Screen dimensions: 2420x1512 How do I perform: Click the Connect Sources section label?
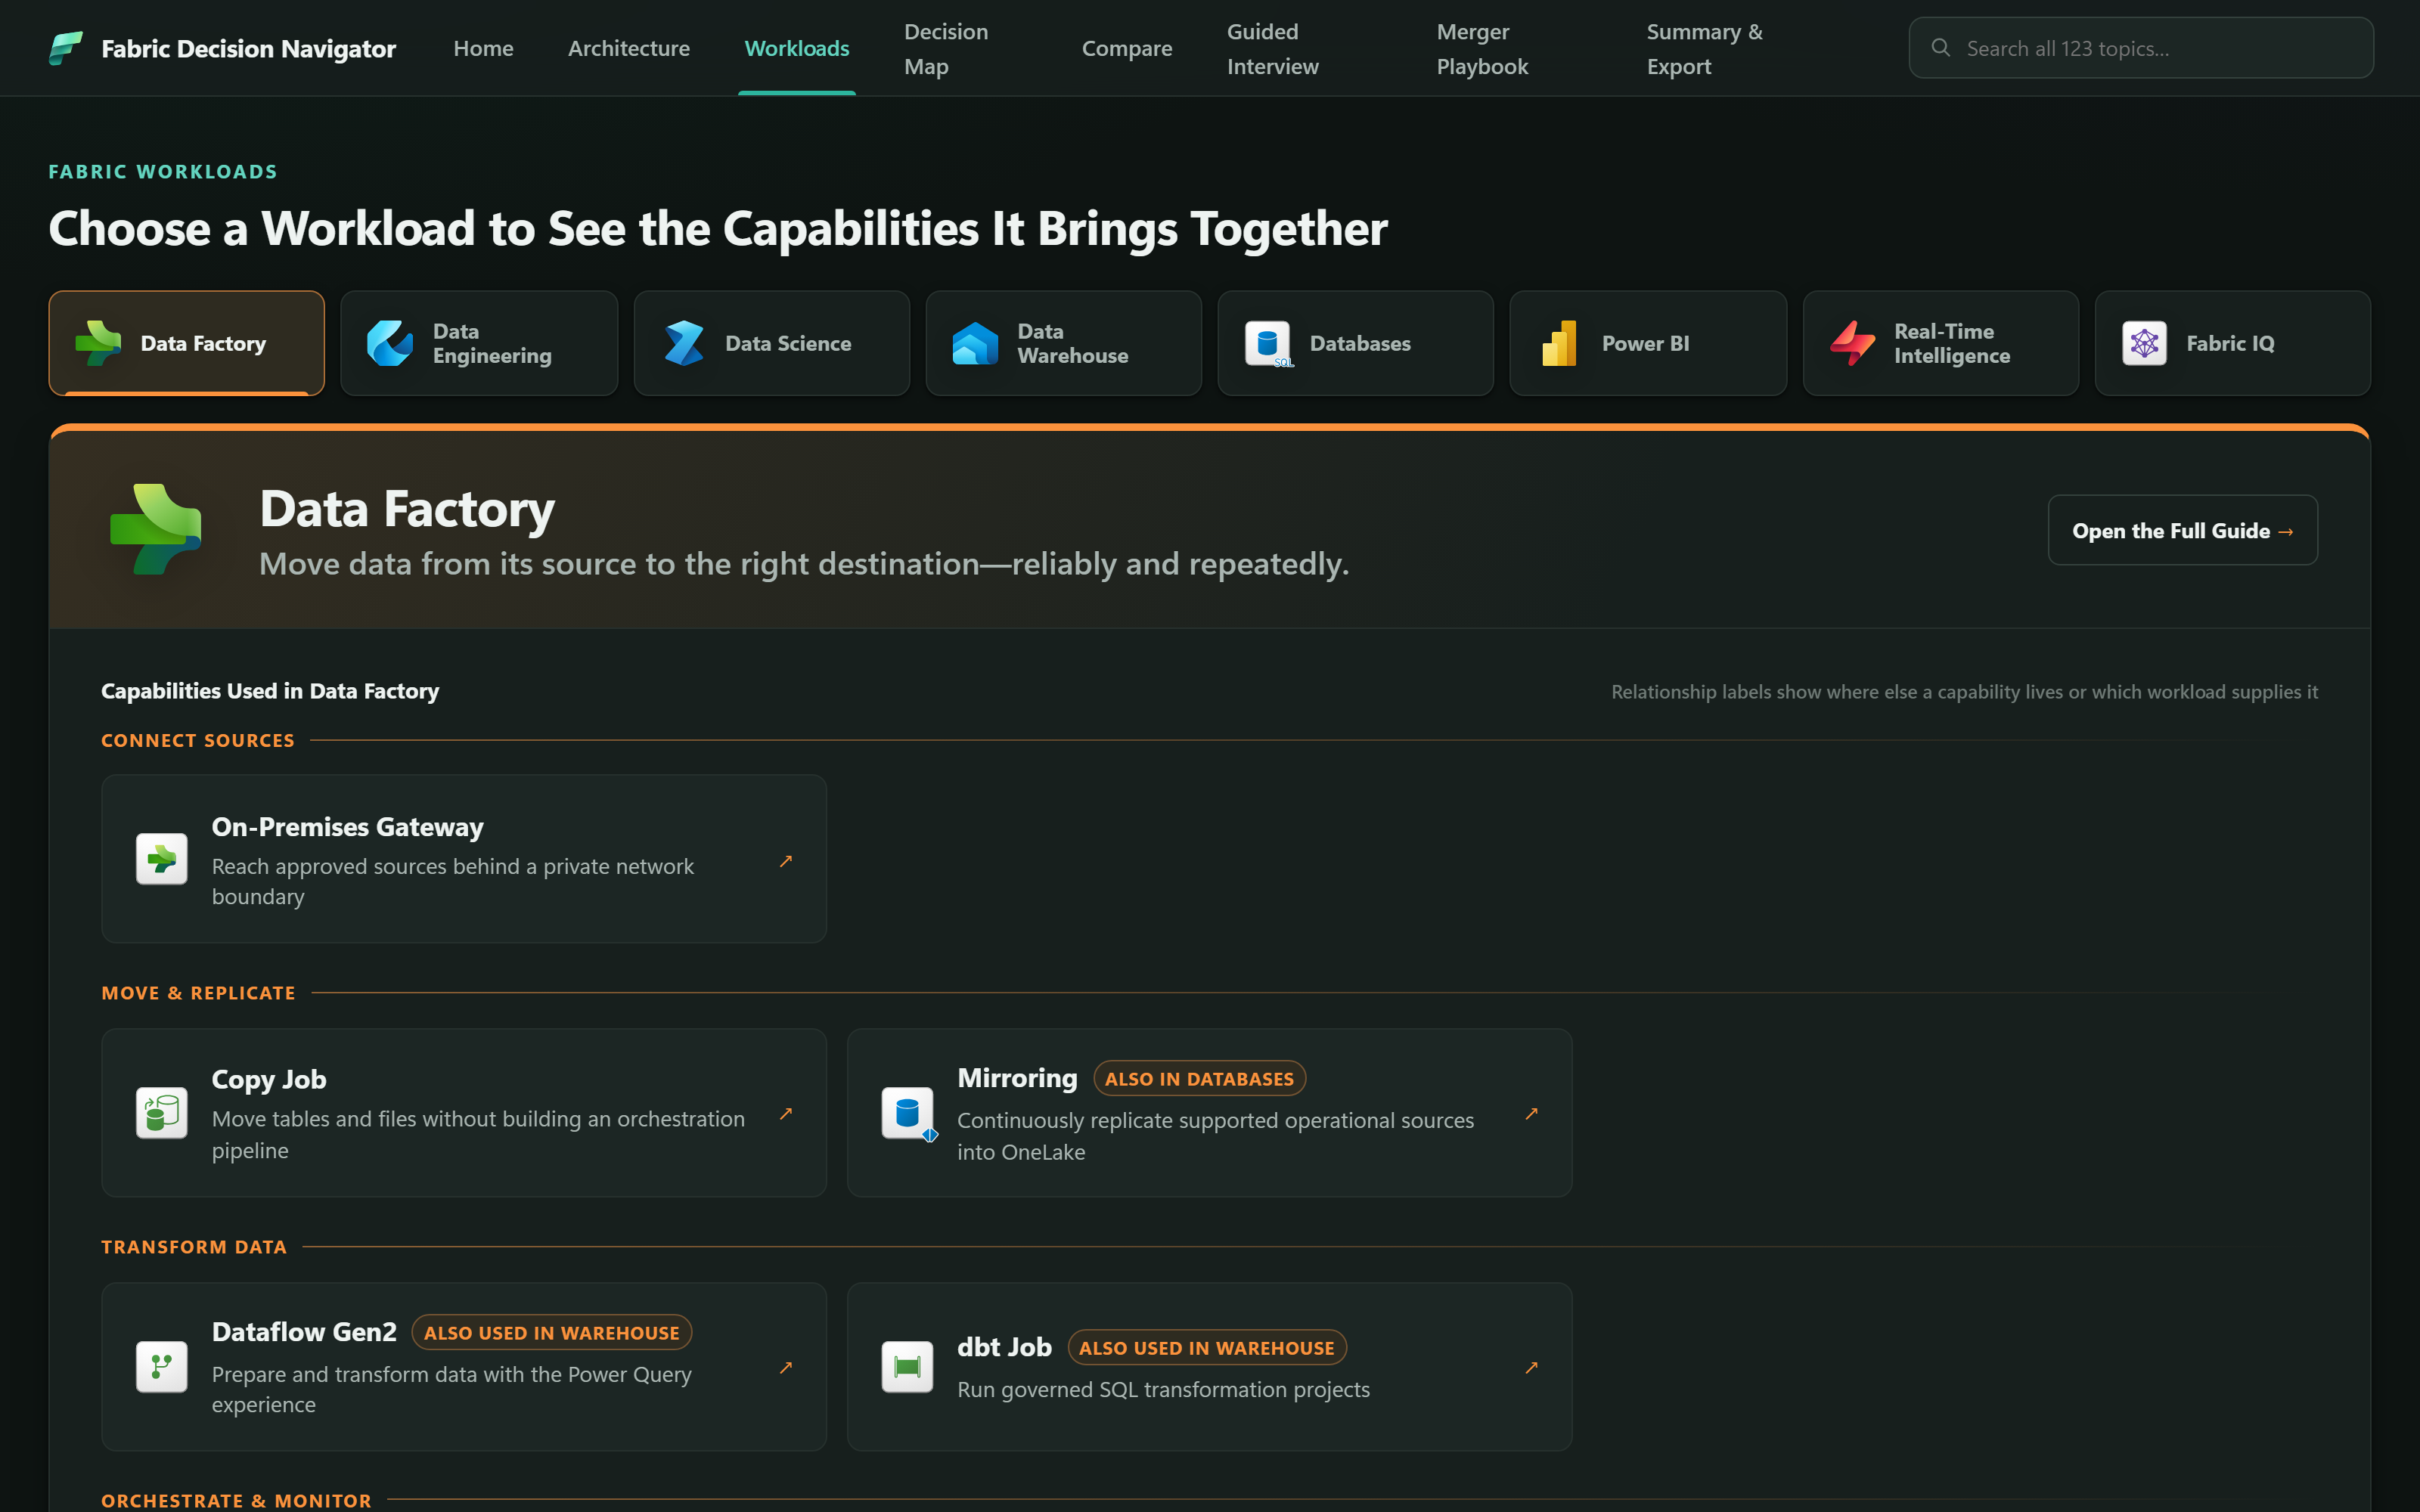point(198,740)
